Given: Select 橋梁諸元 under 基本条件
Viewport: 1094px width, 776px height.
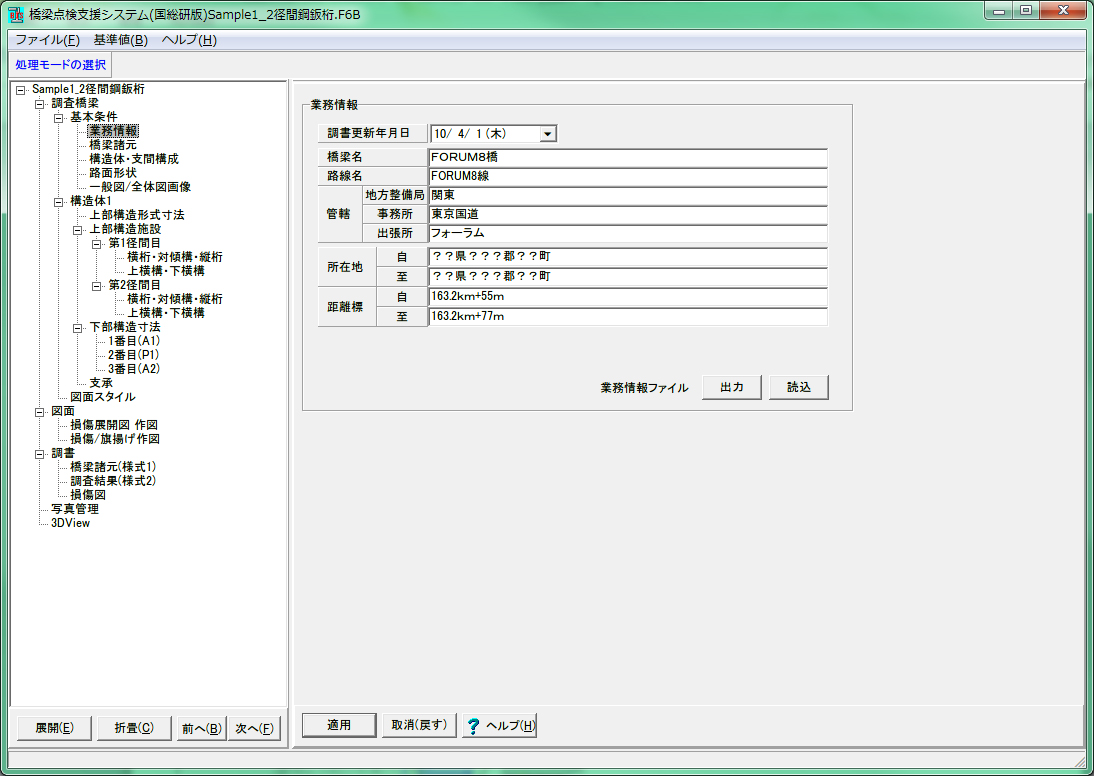Looking at the screenshot, I should (x=113, y=144).
